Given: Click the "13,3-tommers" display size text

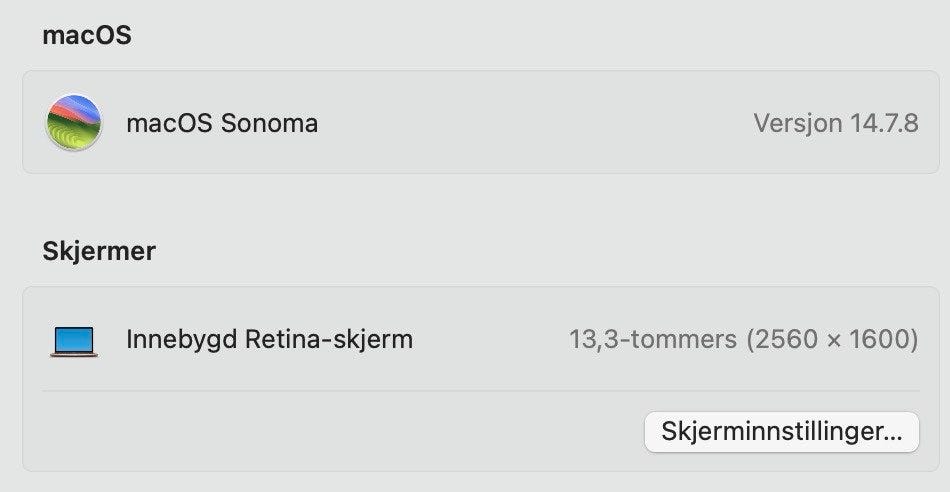Looking at the screenshot, I should [654, 340].
